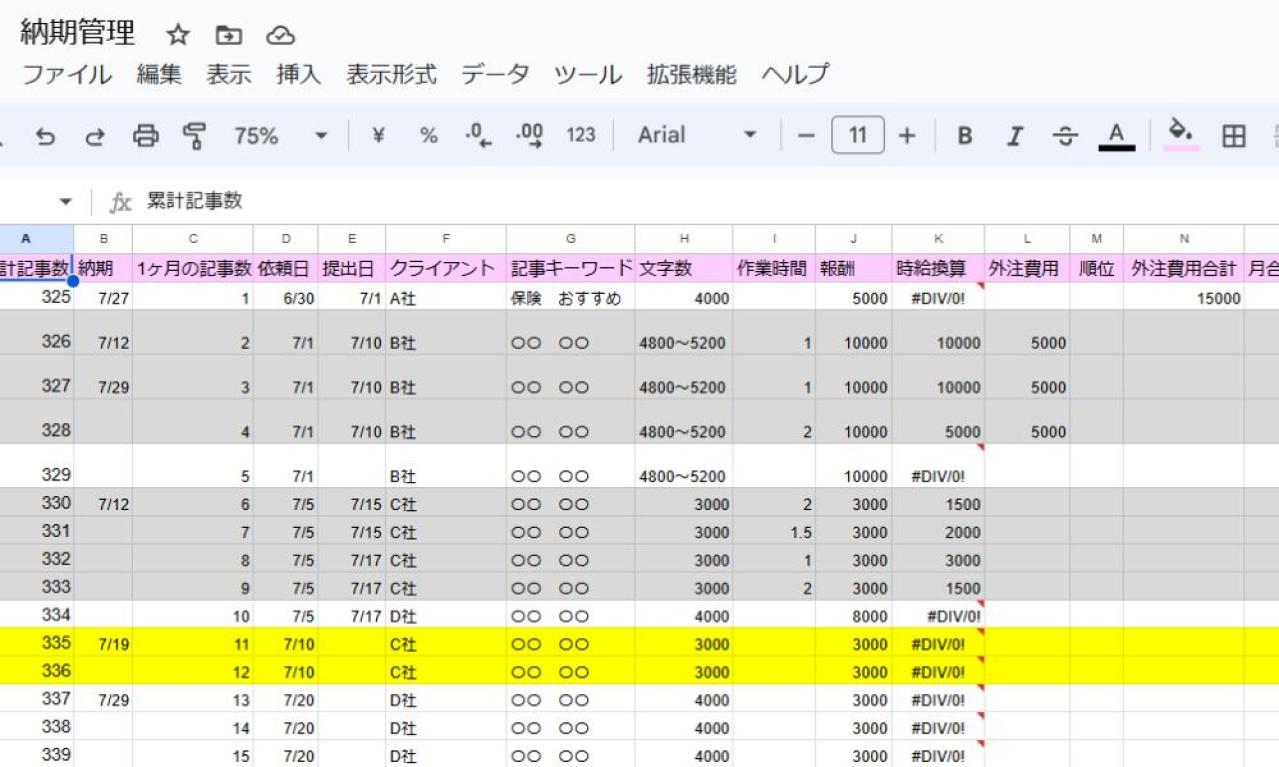Screen dimensions: 1279x767
Task: Select the 順位 header cell
Action: (1097, 268)
